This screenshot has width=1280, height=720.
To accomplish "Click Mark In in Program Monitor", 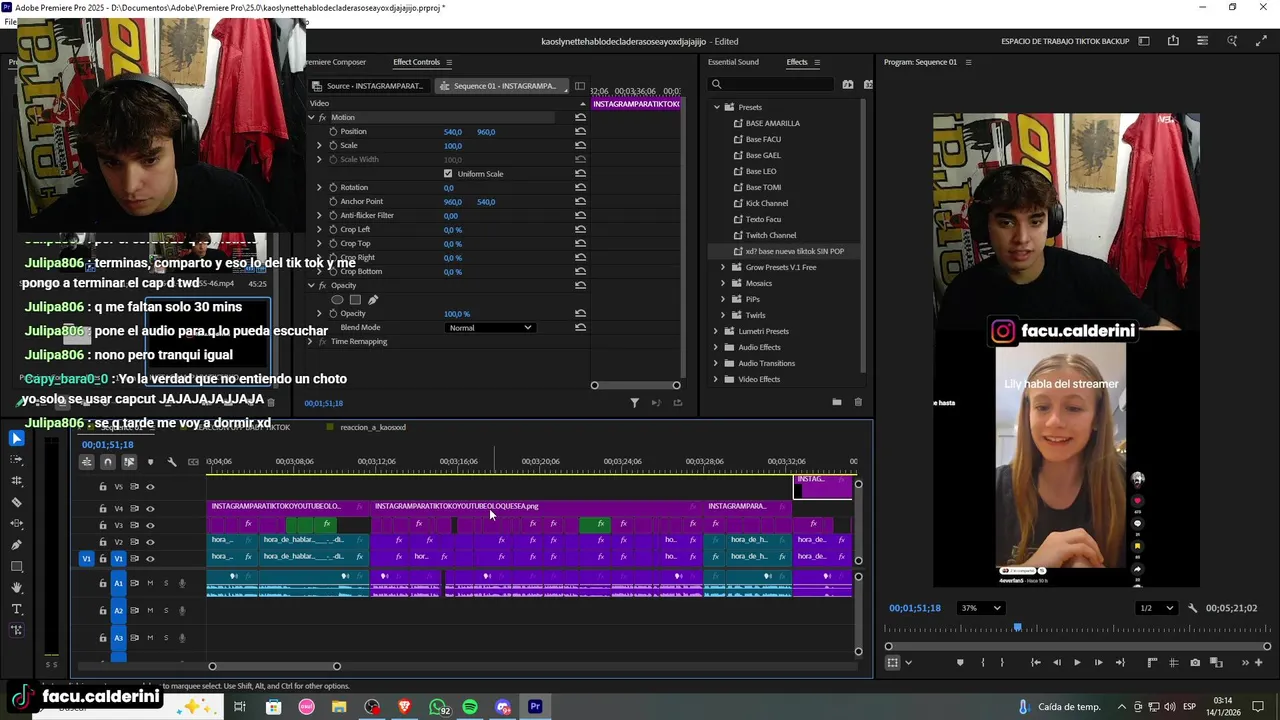I will tap(982, 663).
